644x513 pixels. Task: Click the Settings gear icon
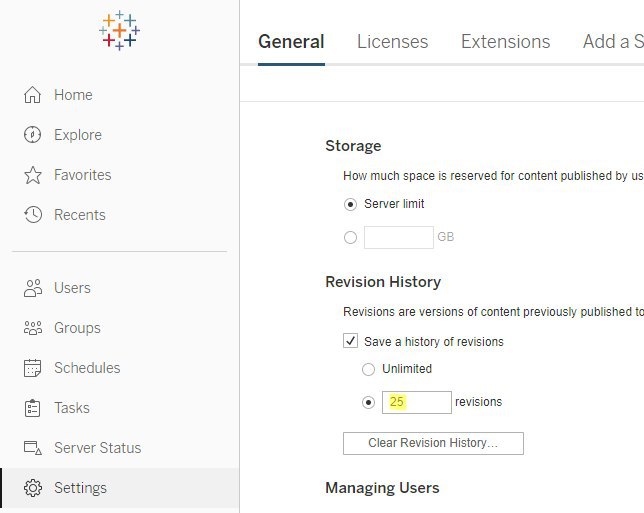coord(32,488)
